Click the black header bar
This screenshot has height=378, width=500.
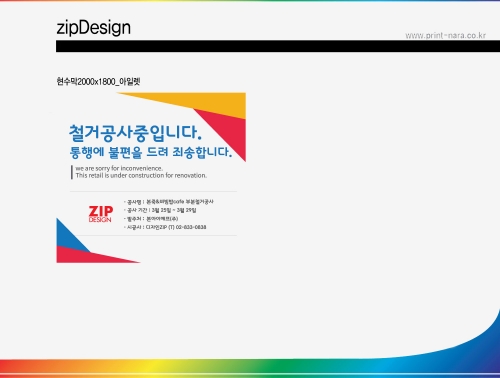[x=278, y=46]
